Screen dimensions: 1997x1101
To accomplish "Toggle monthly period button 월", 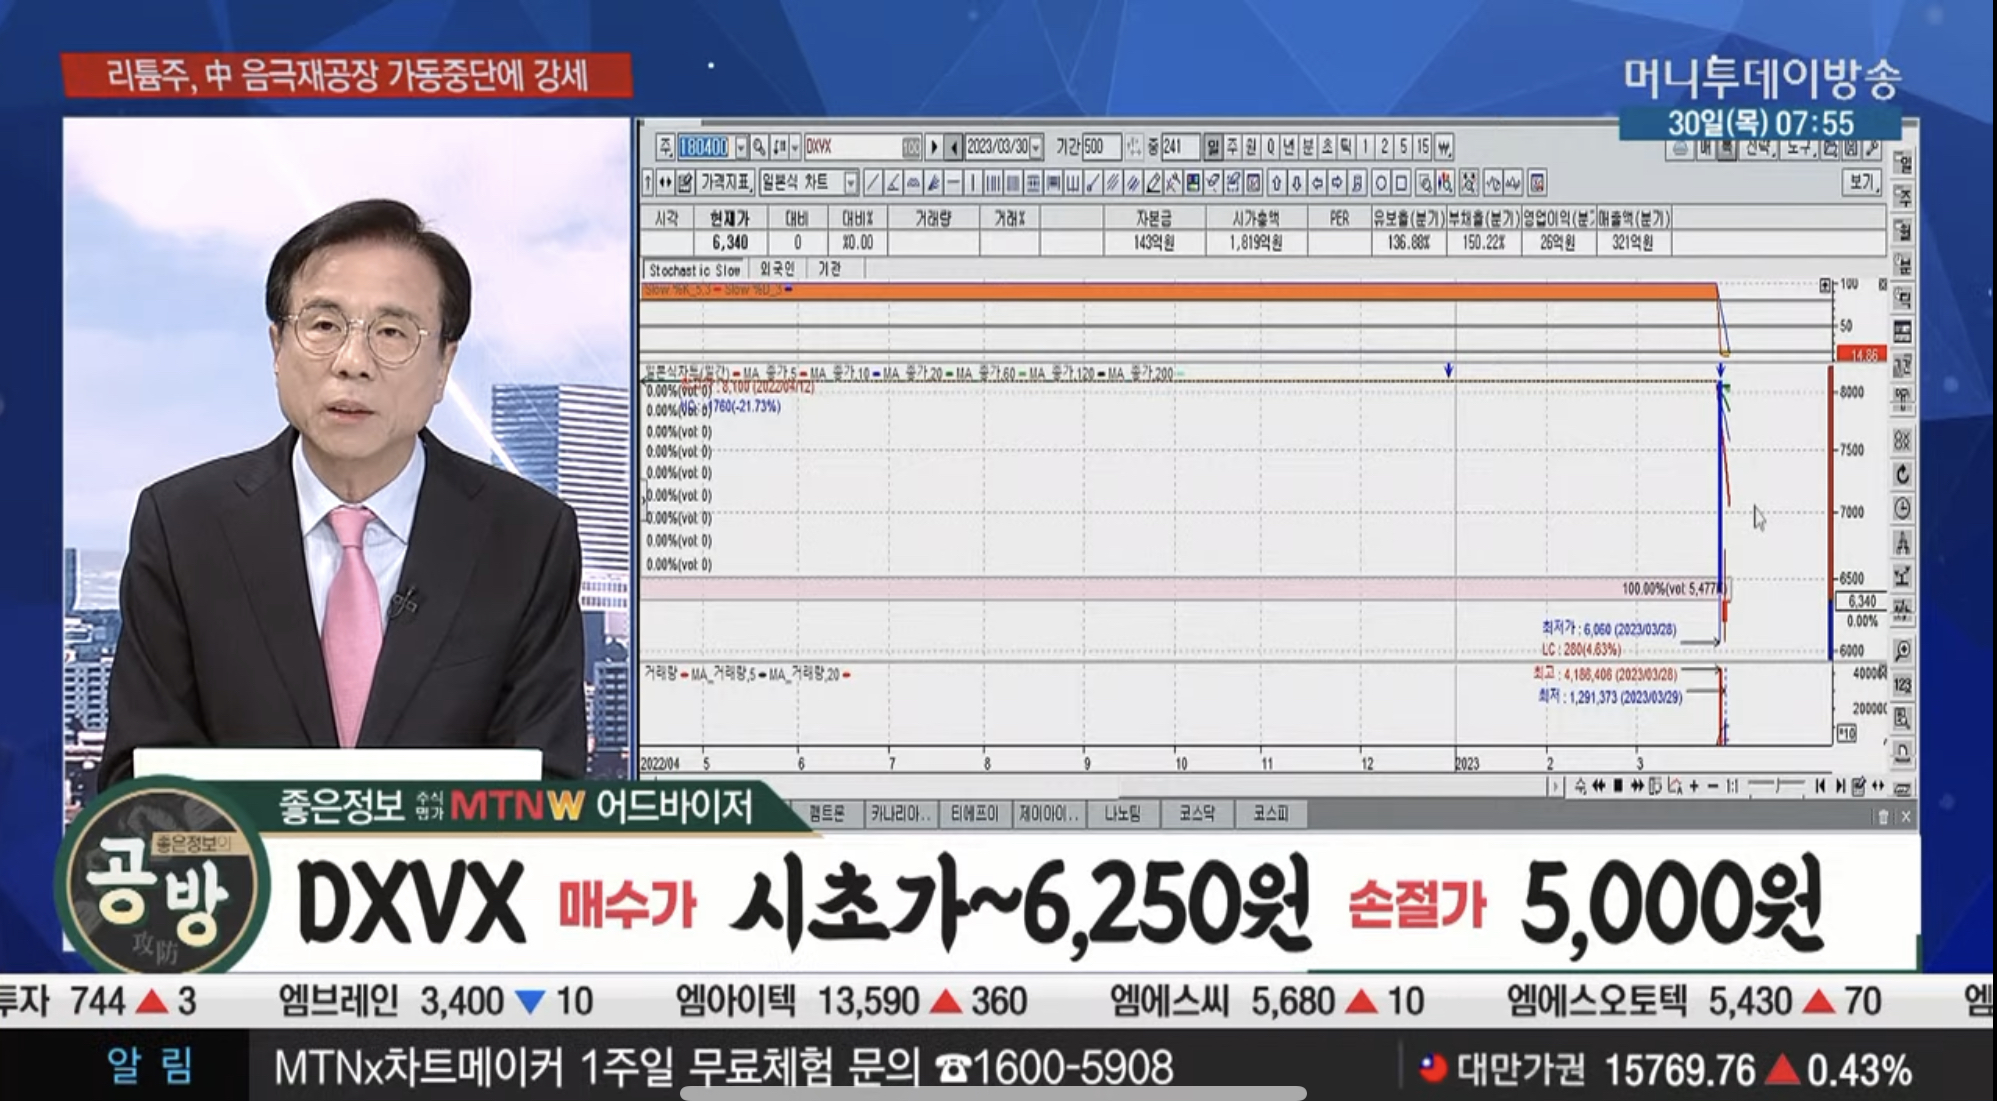I will click(x=1251, y=147).
